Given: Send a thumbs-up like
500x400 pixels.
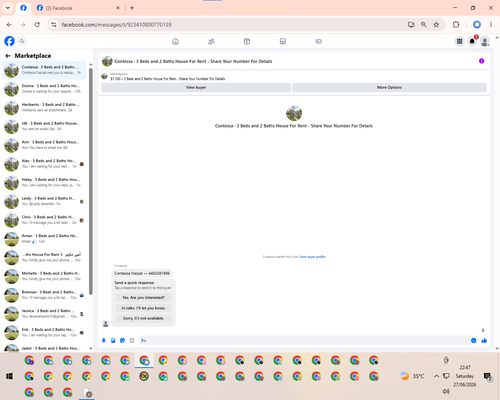Looking at the screenshot, I should 484,340.
